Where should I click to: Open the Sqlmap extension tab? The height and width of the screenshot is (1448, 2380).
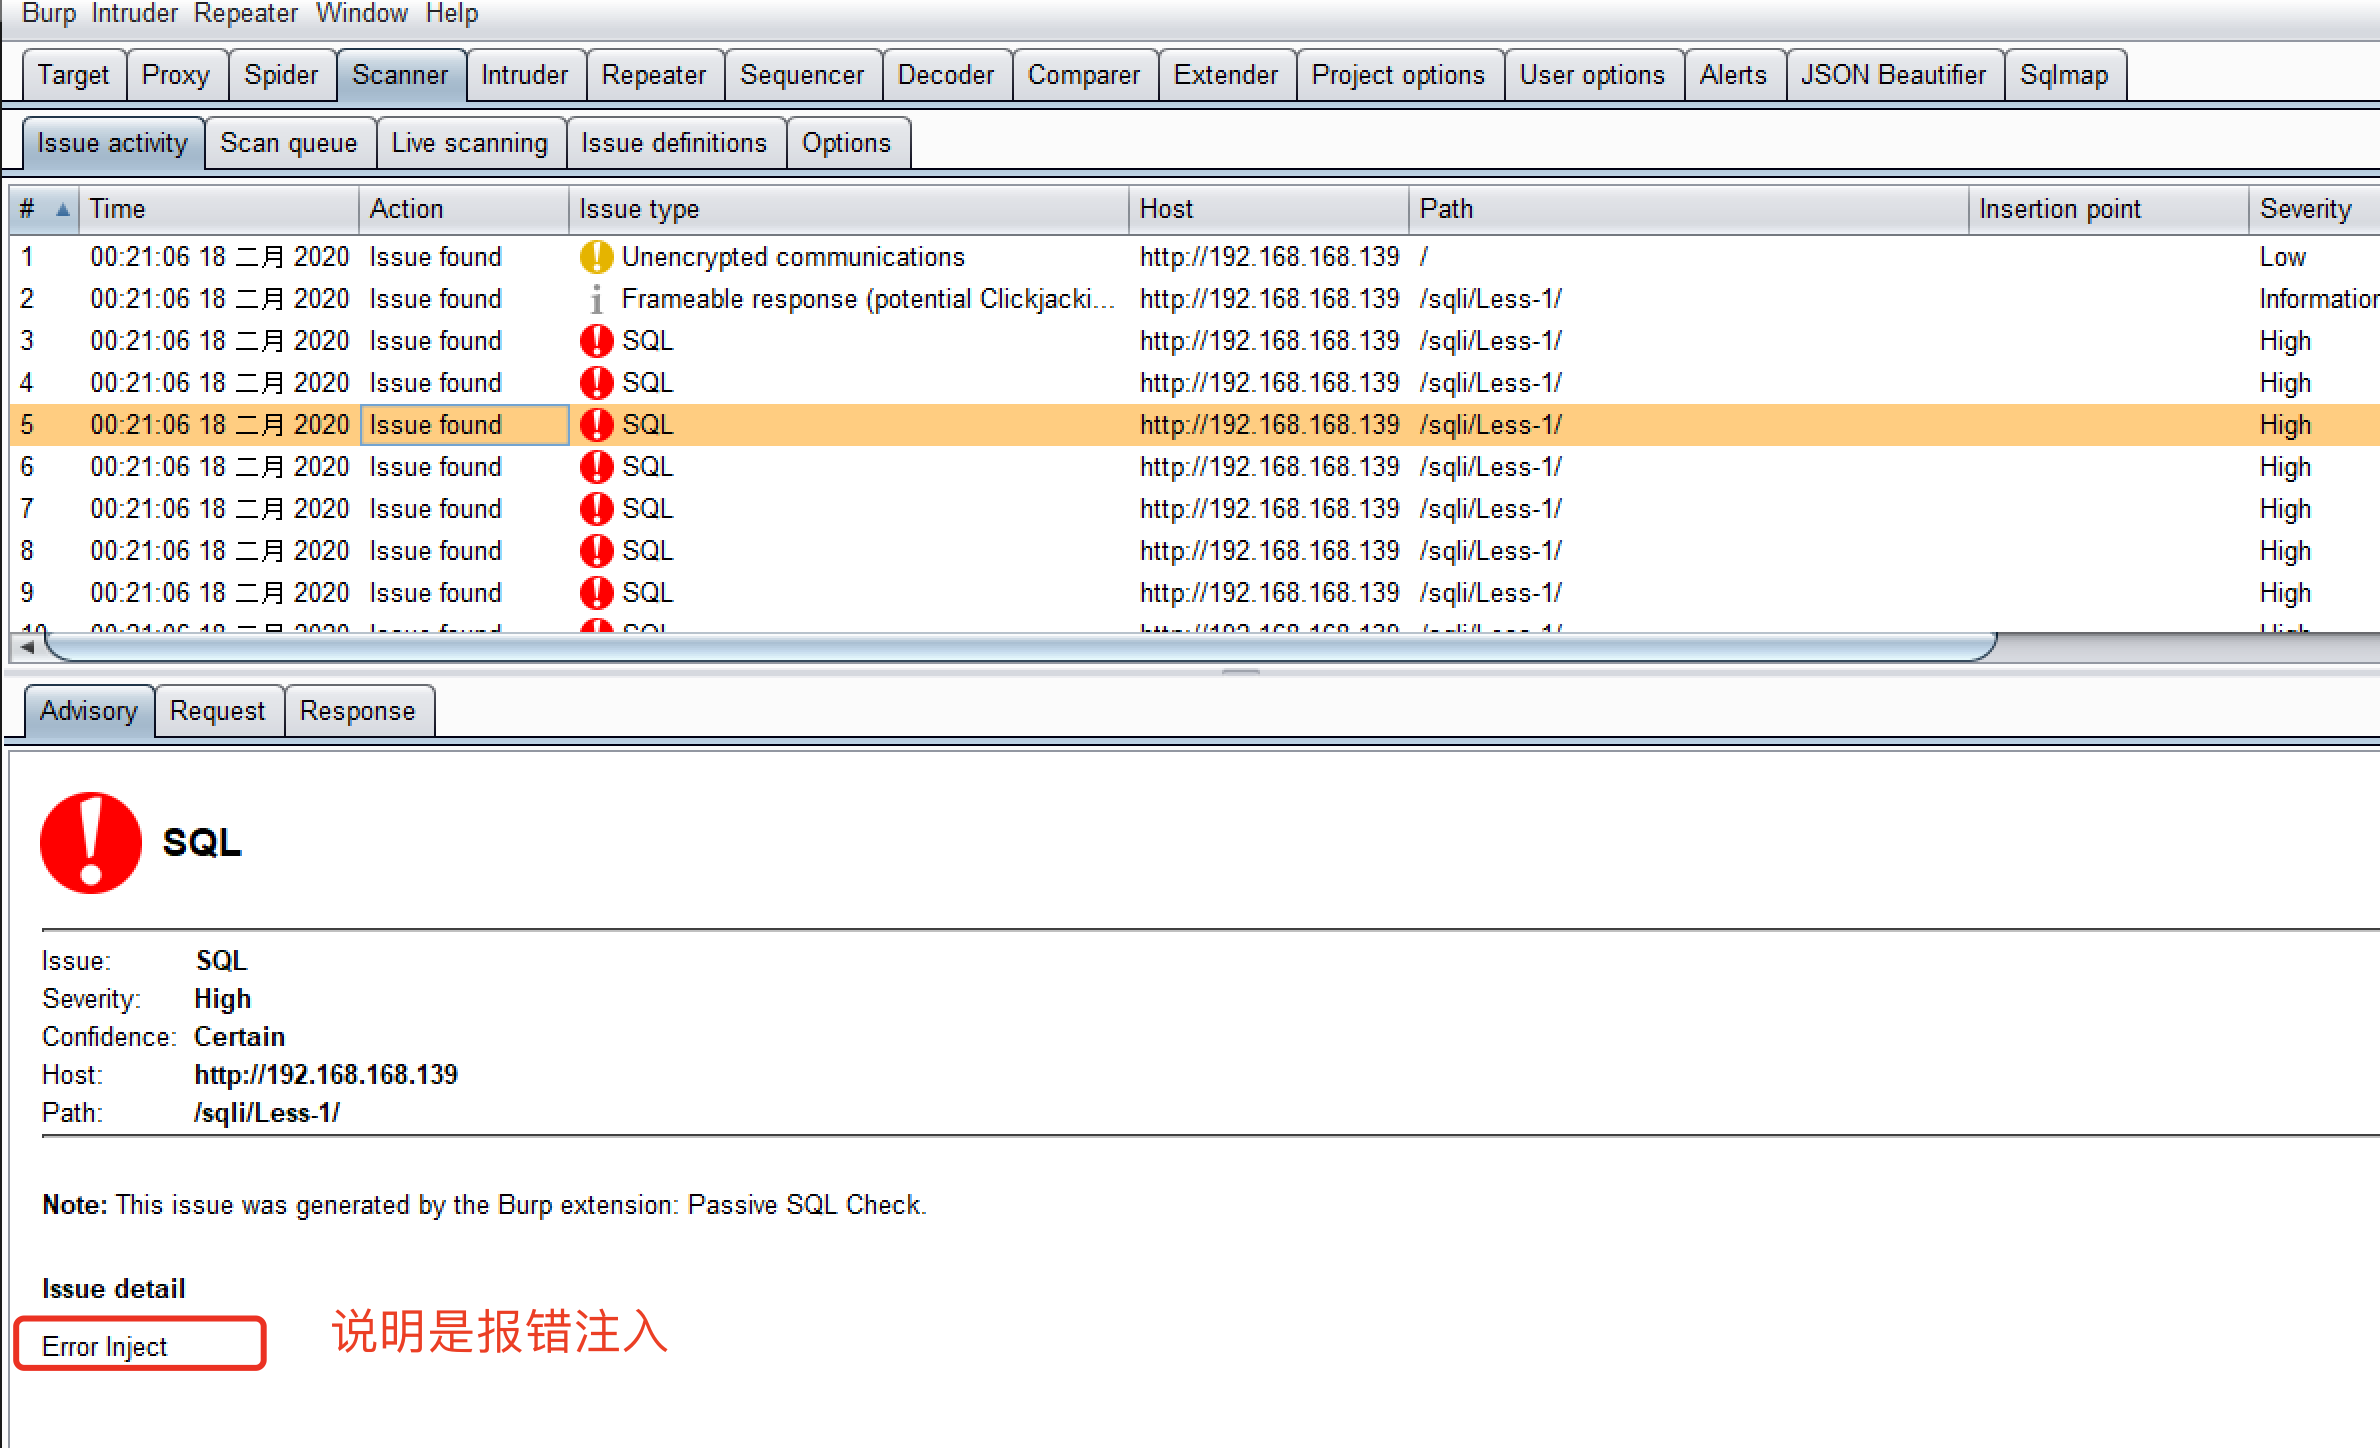point(2063,75)
